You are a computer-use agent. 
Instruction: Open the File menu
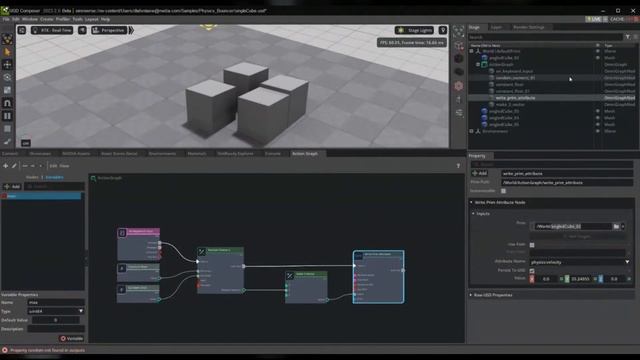[x=6, y=19]
